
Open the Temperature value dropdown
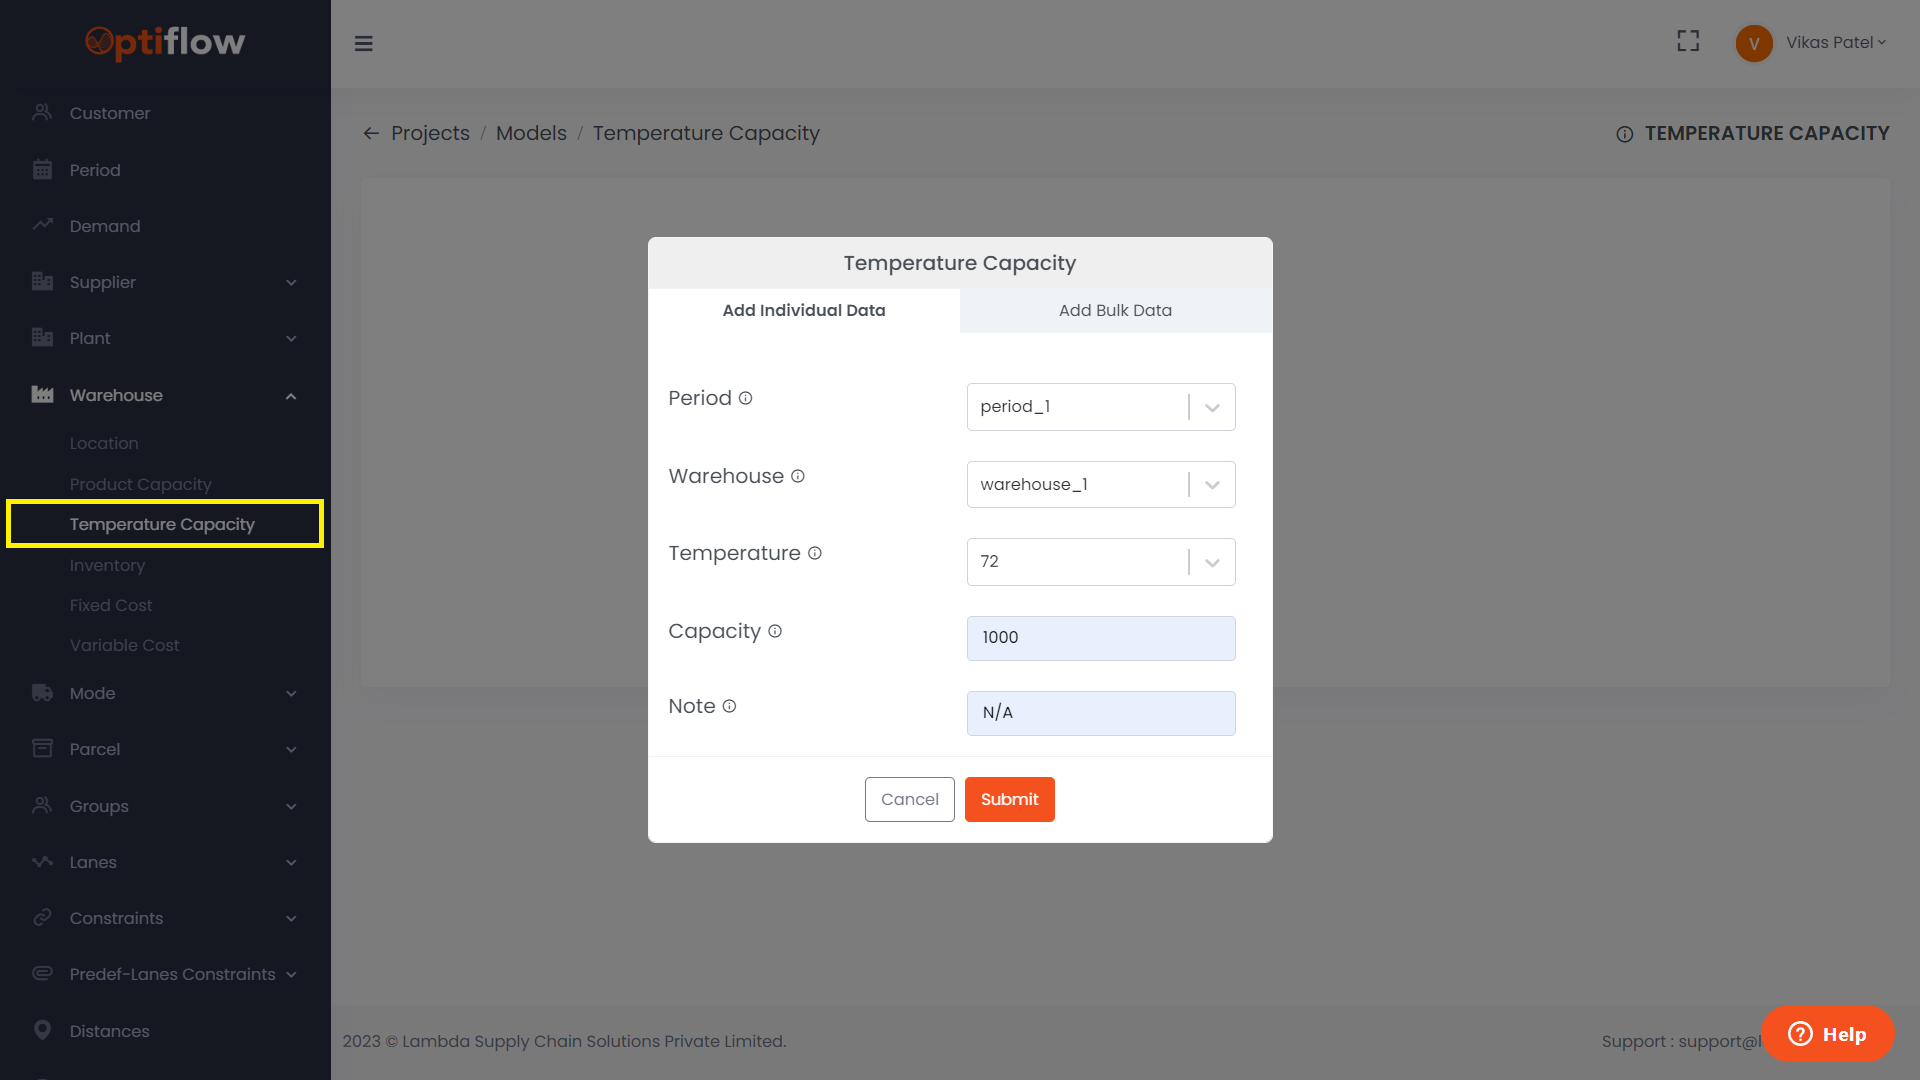point(1211,562)
